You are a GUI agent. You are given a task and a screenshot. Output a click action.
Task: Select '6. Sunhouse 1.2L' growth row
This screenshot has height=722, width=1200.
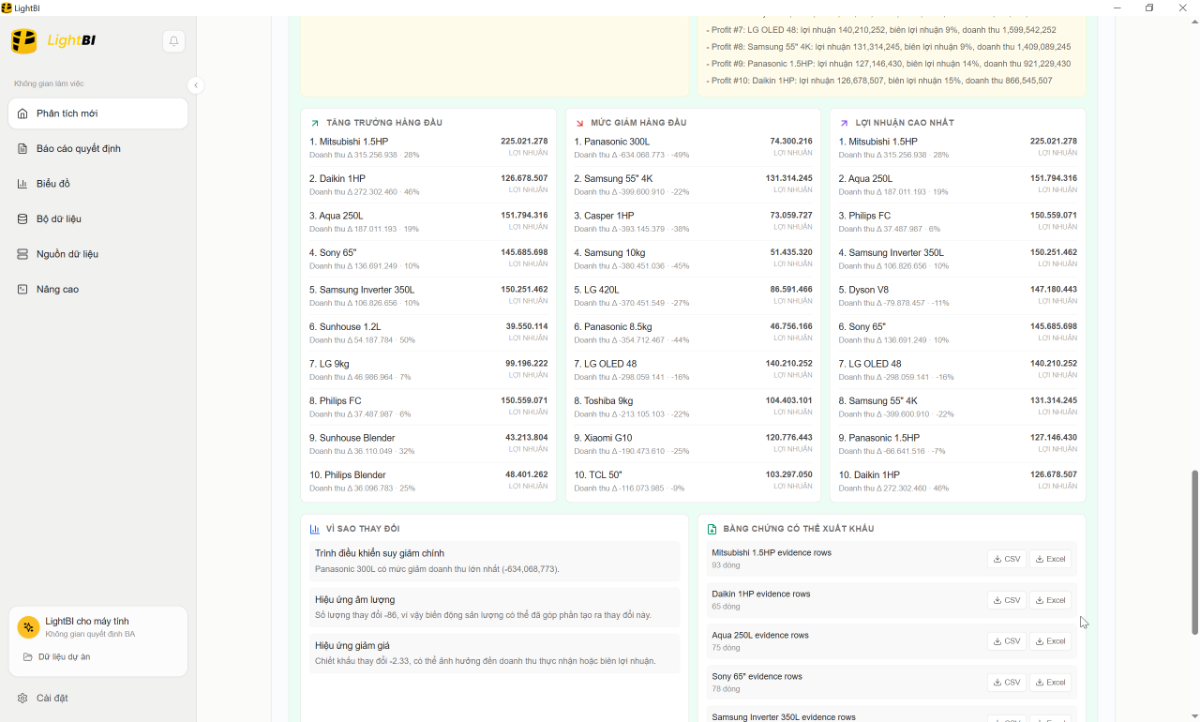[x=428, y=333]
